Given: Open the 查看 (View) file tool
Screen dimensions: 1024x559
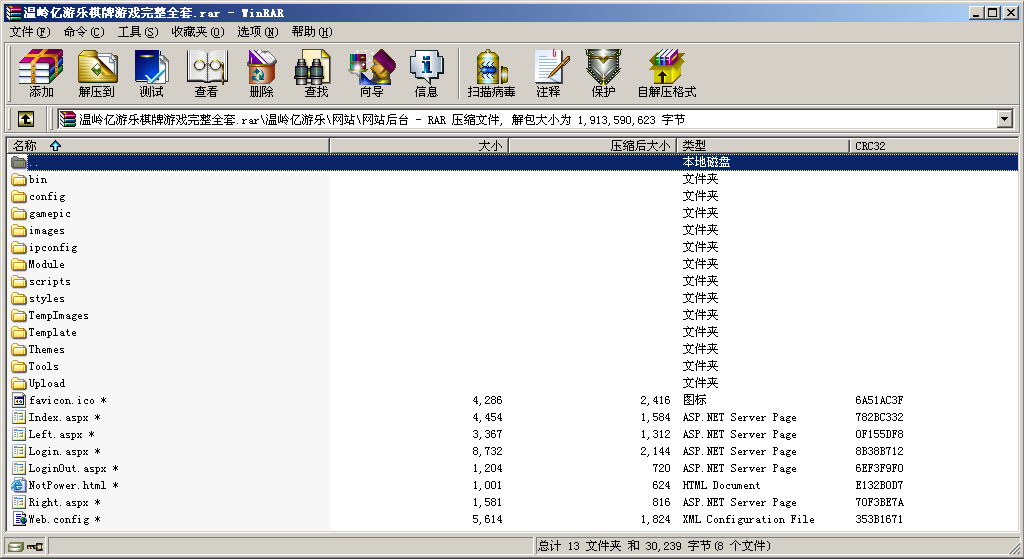Looking at the screenshot, I should pos(206,74).
